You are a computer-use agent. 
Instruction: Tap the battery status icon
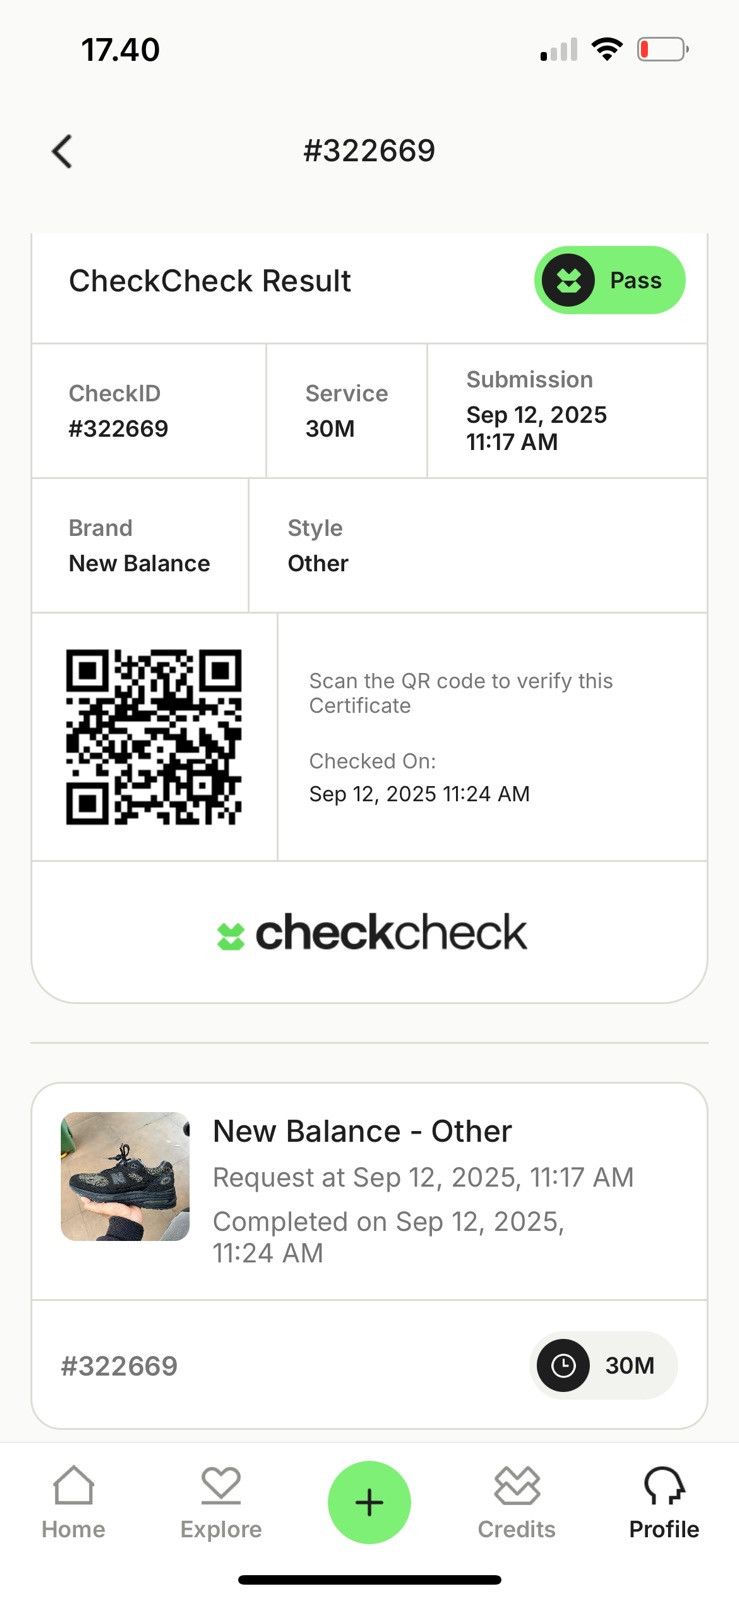[663, 49]
